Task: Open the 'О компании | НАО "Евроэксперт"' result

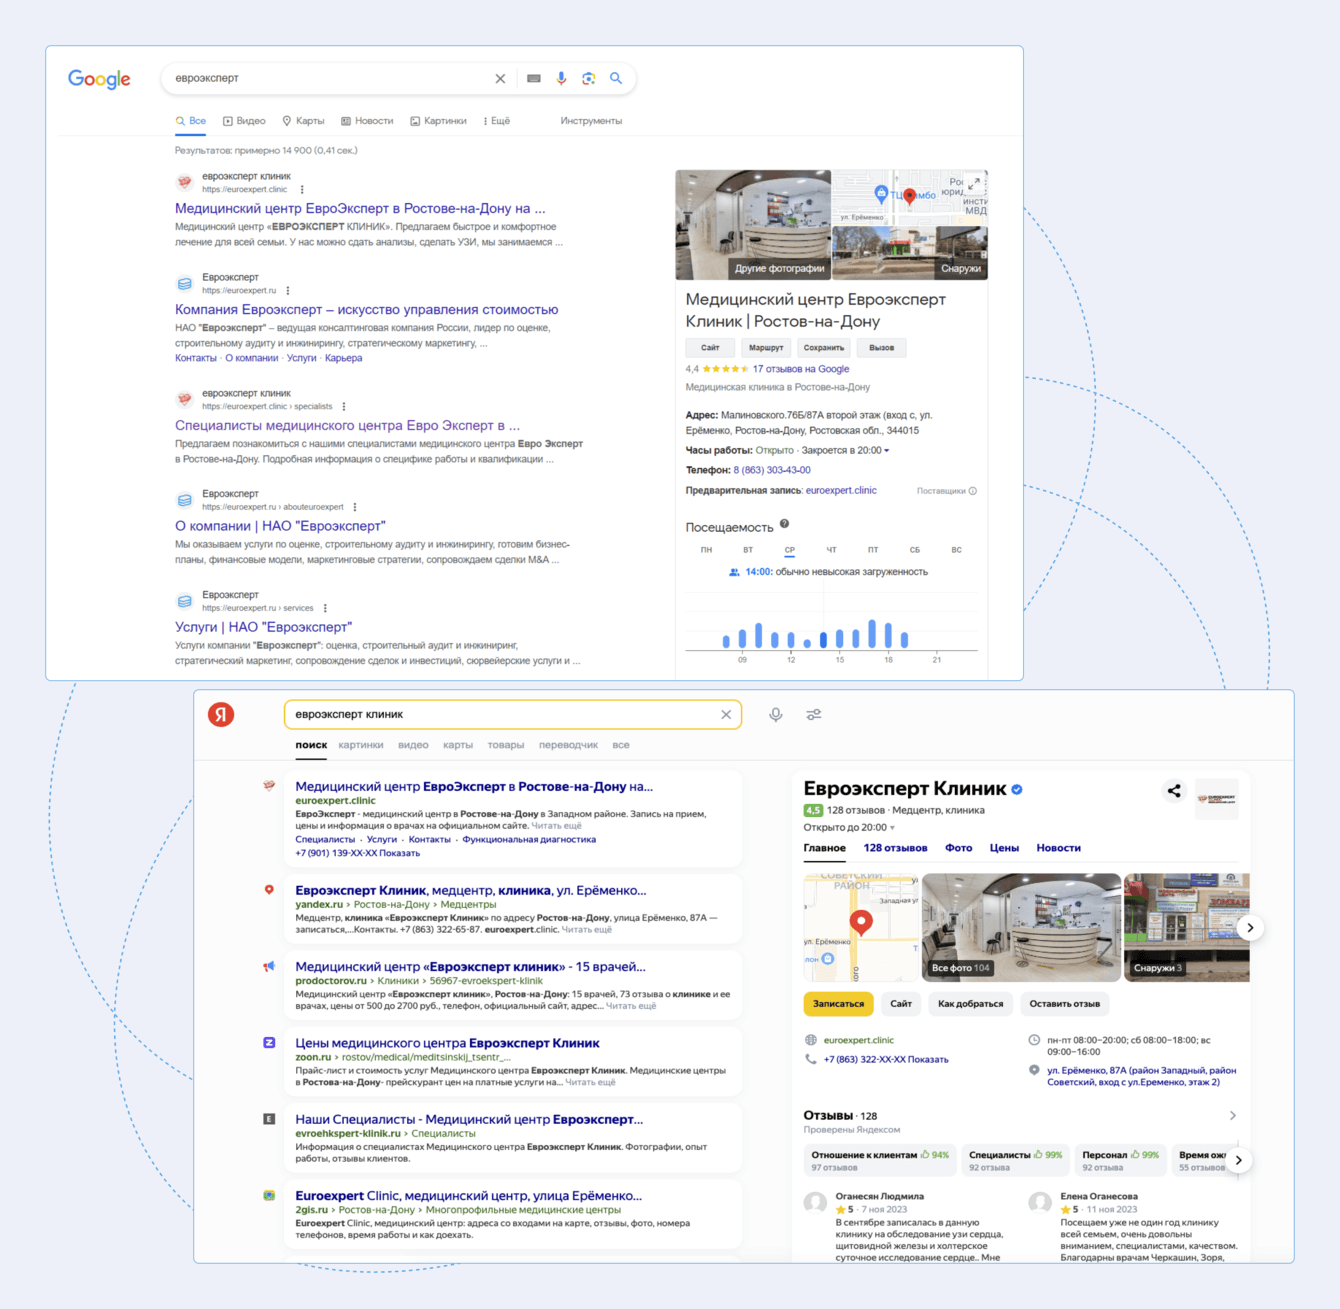Action: [x=280, y=526]
